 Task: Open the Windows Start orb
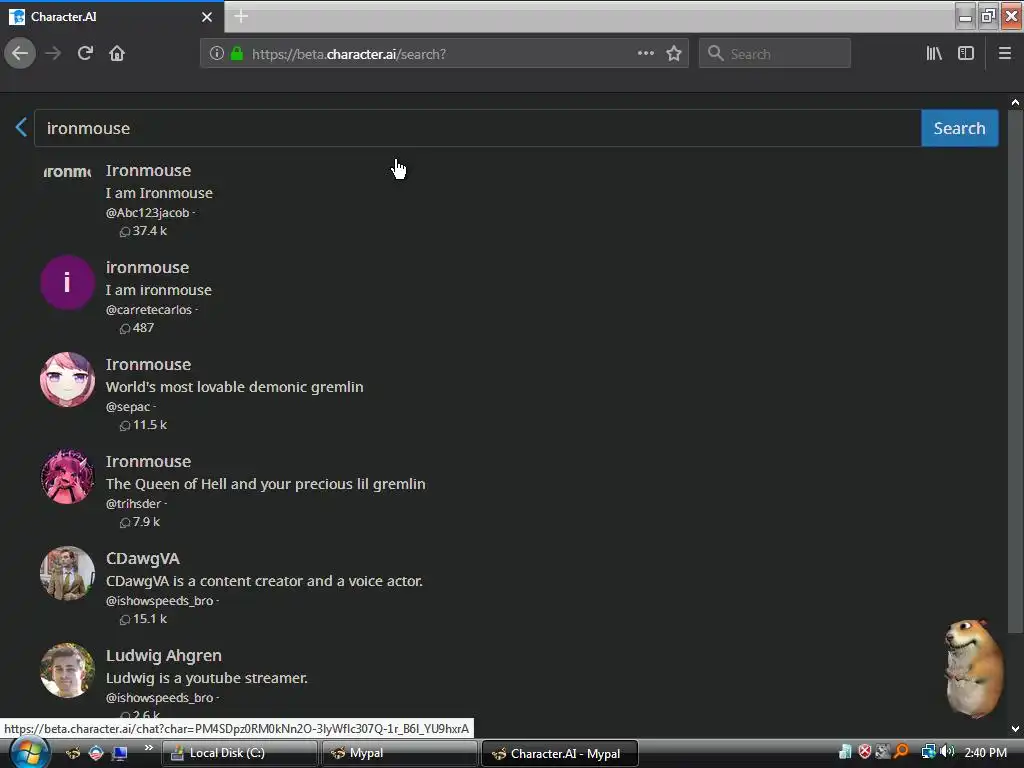(29, 753)
